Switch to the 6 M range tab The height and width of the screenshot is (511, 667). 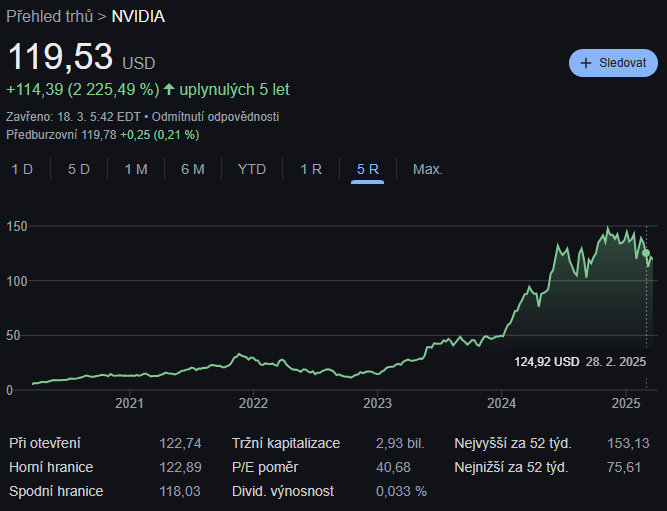[x=193, y=169]
